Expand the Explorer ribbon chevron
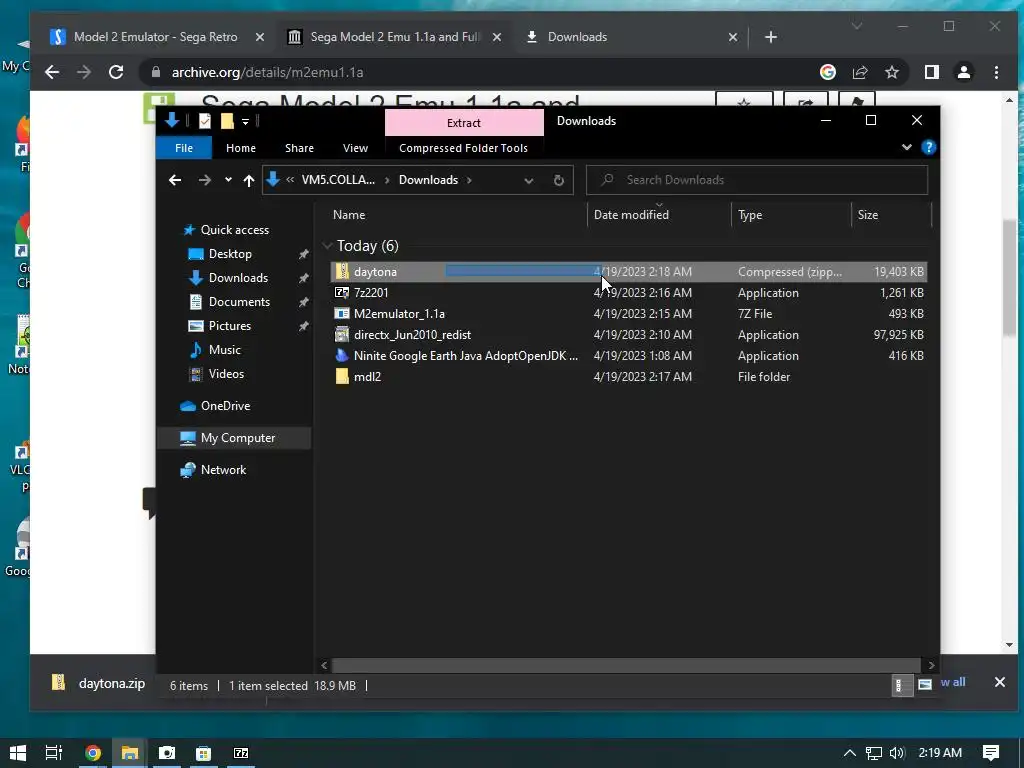1024x768 pixels. [x=906, y=148]
